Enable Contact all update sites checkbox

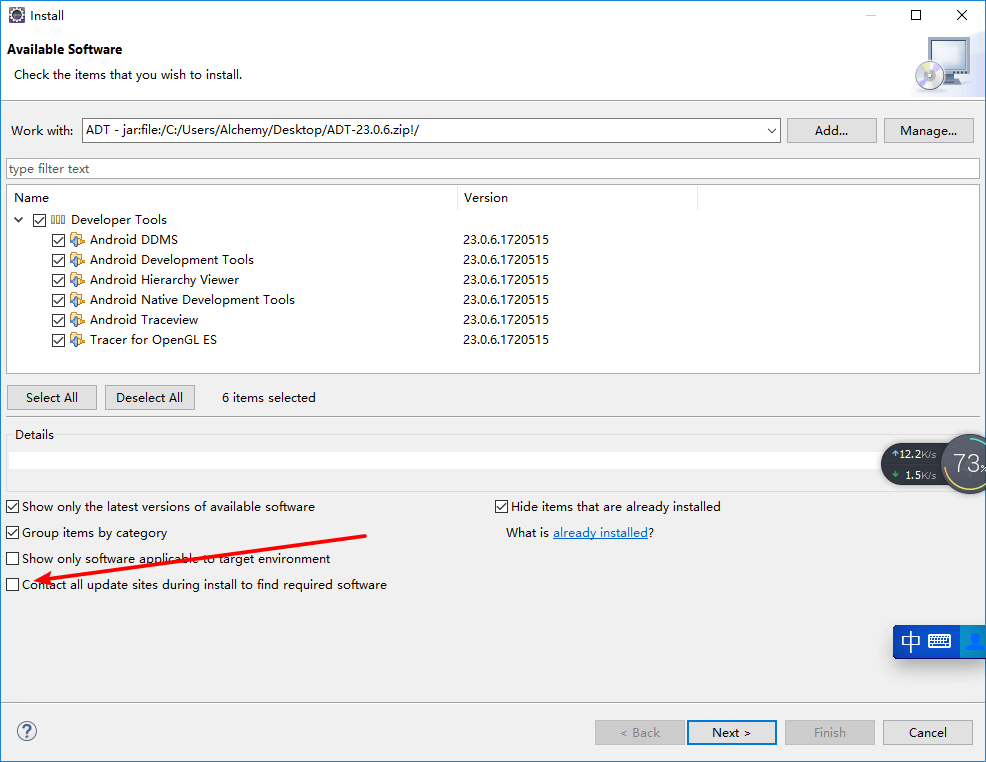pos(13,585)
